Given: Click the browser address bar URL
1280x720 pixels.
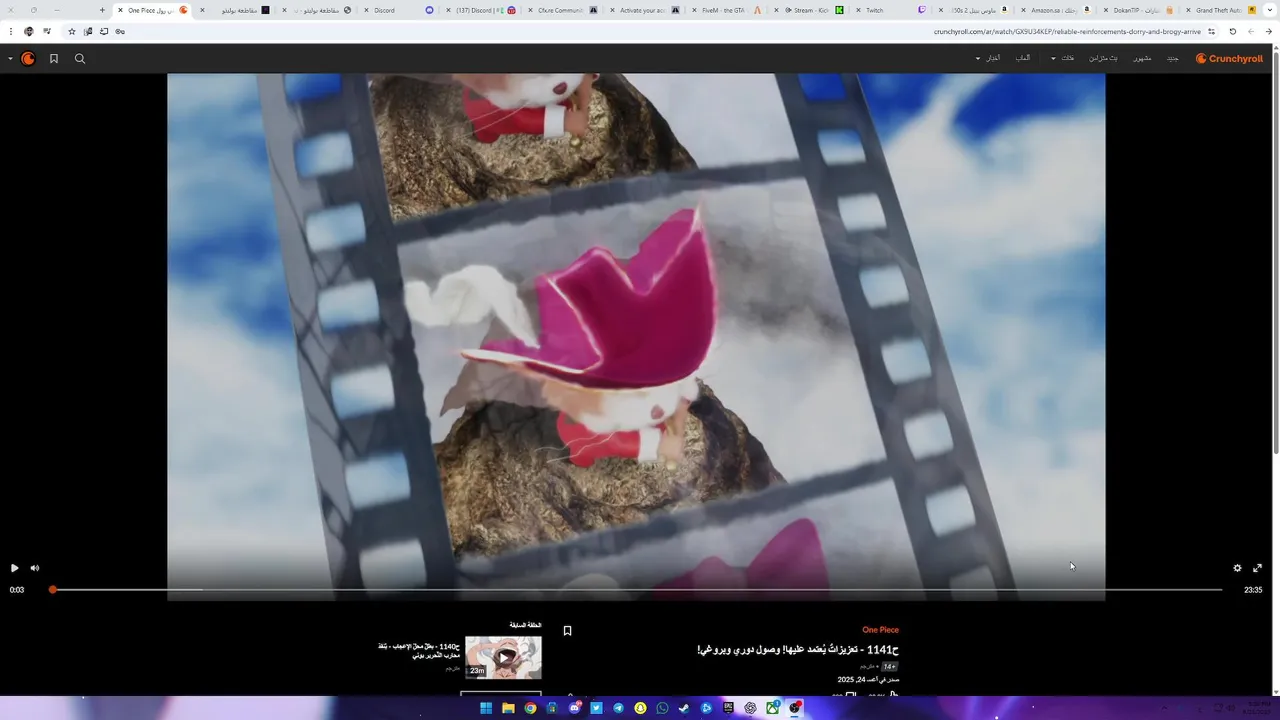Looking at the screenshot, I should coord(1067,31).
